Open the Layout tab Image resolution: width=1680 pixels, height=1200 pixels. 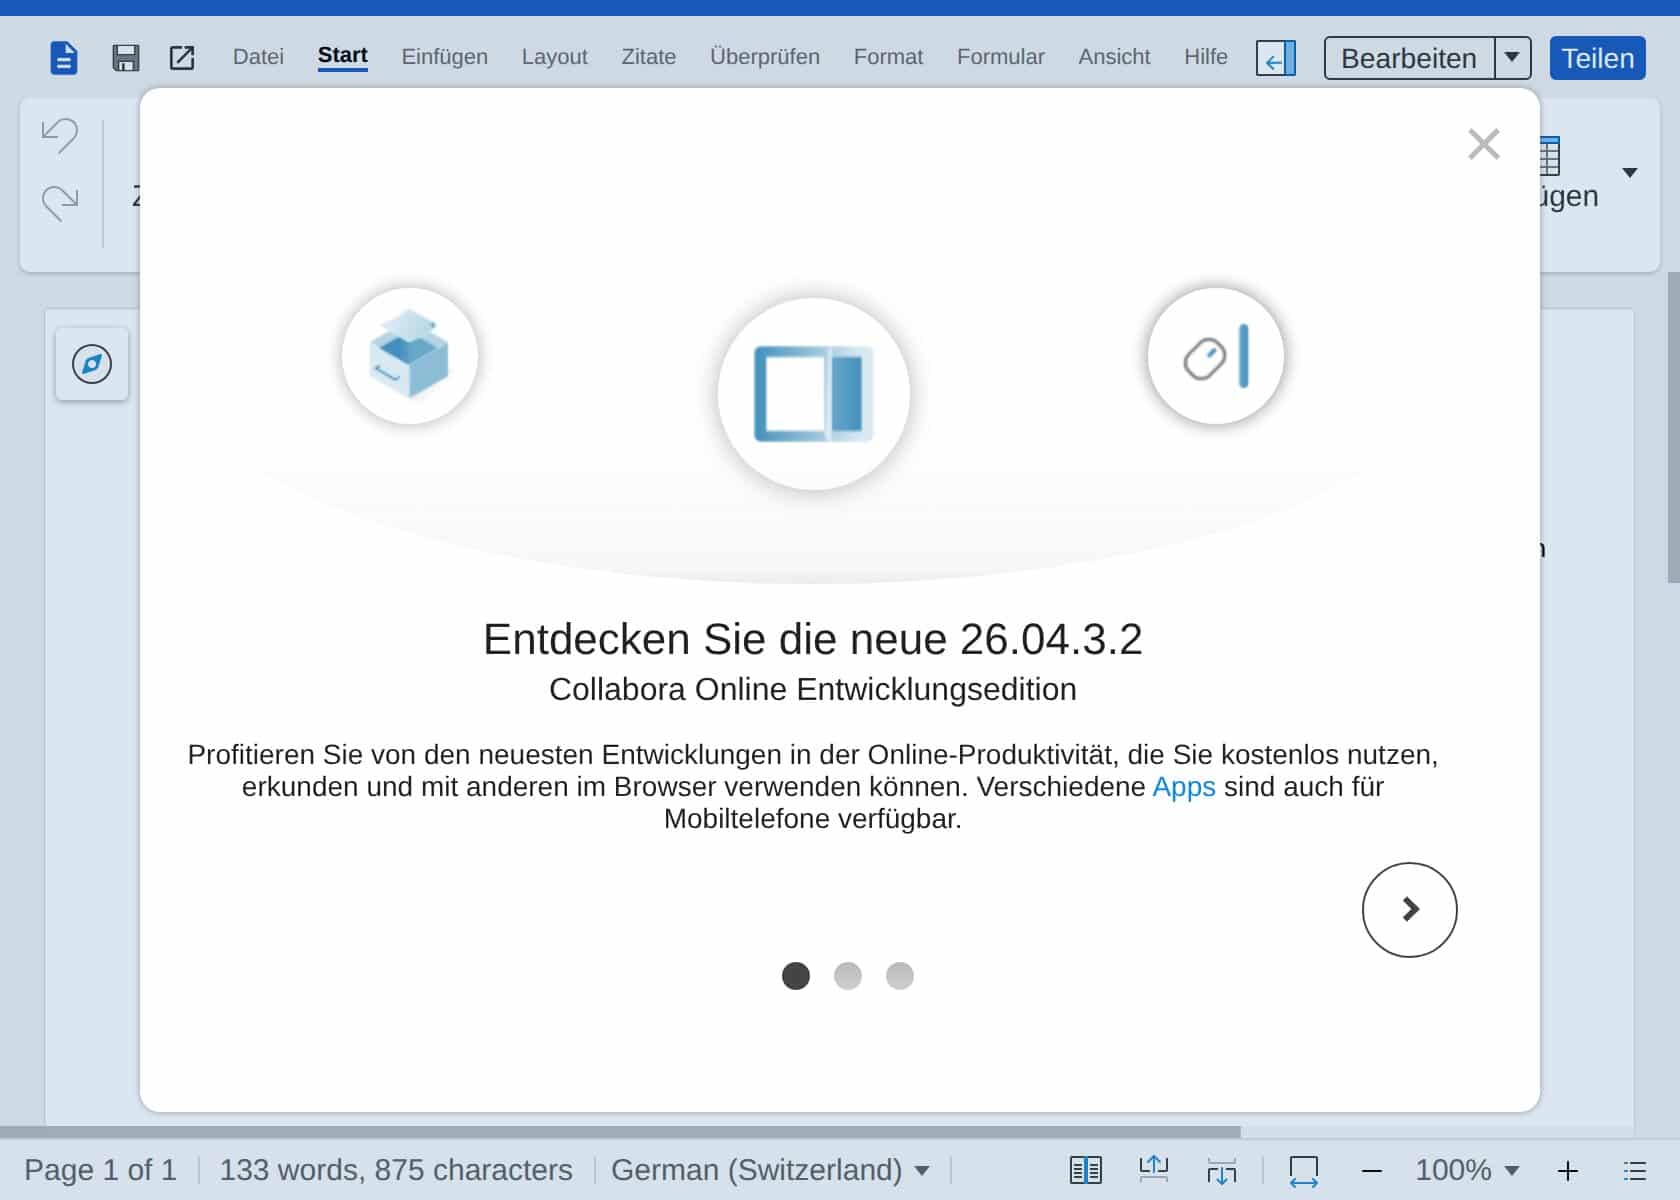pos(554,57)
